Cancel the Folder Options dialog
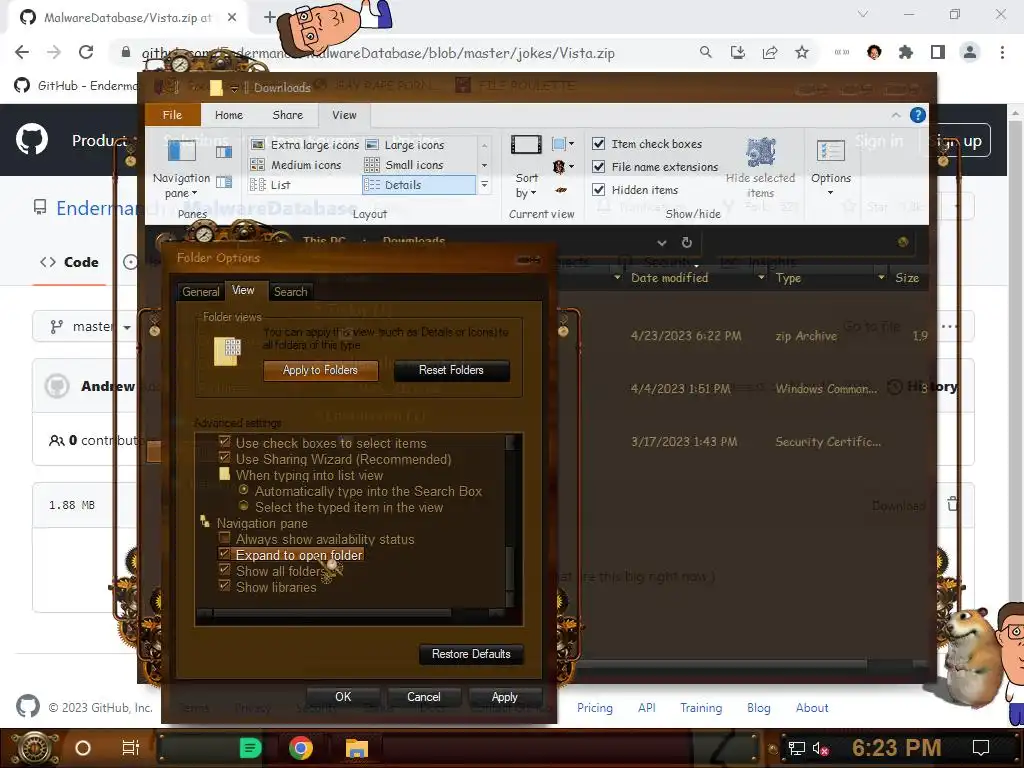1024x768 pixels. coord(424,697)
